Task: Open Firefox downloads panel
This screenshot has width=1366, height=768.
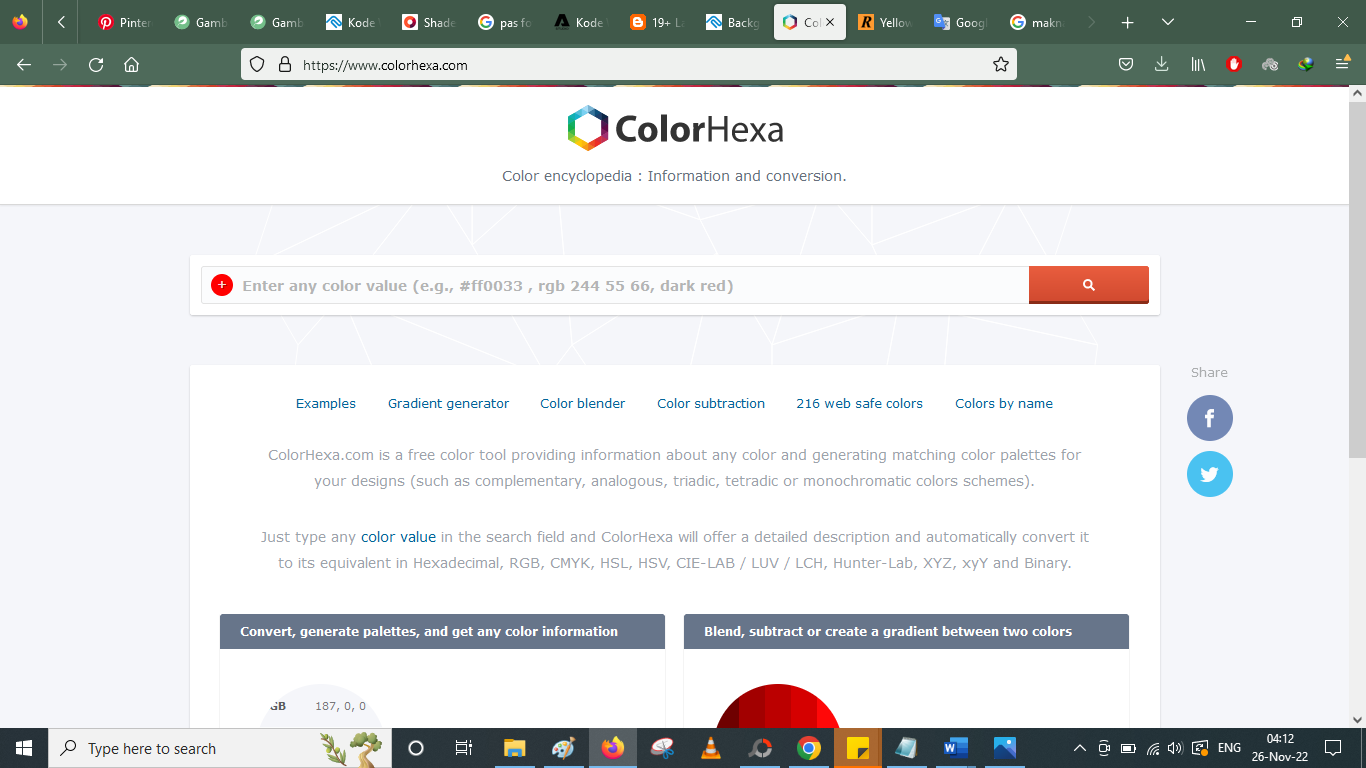Action: click(1161, 65)
